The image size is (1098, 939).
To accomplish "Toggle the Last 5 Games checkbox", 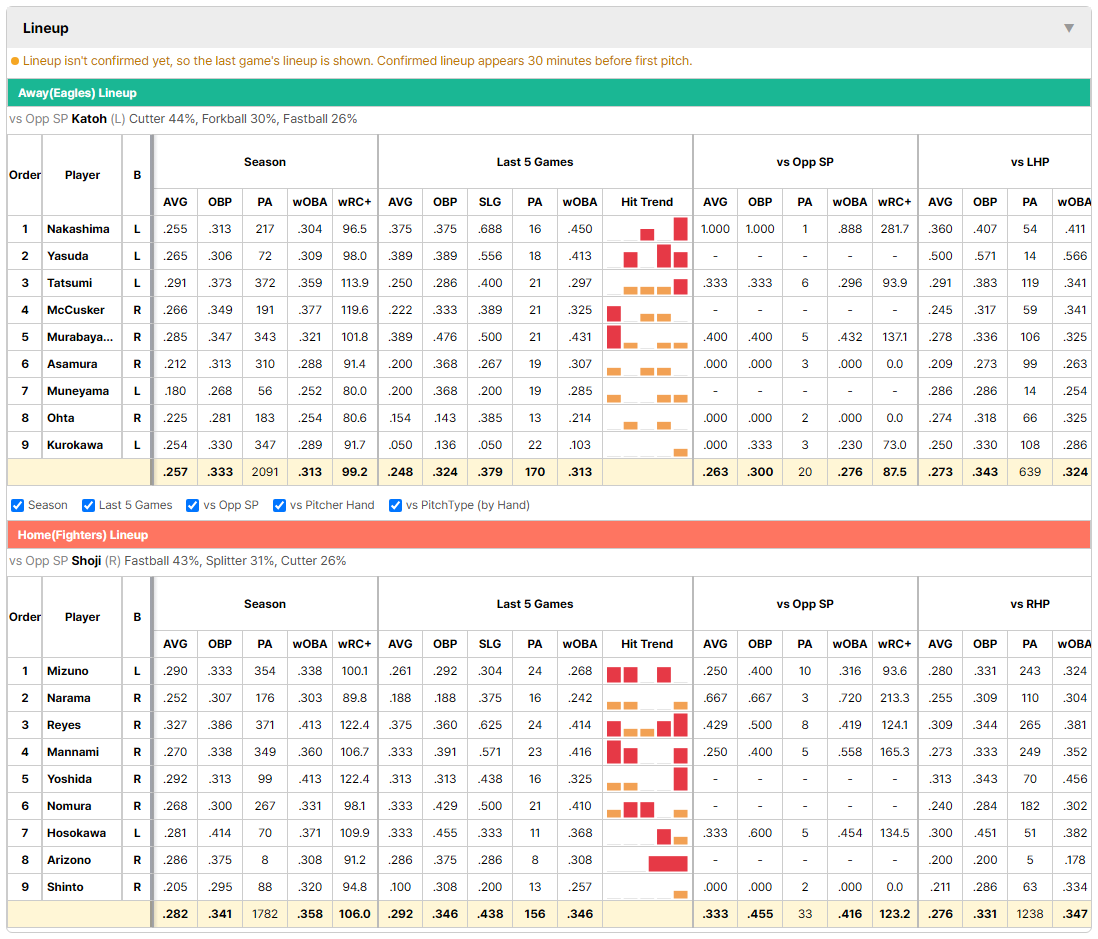I will tap(88, 505).
